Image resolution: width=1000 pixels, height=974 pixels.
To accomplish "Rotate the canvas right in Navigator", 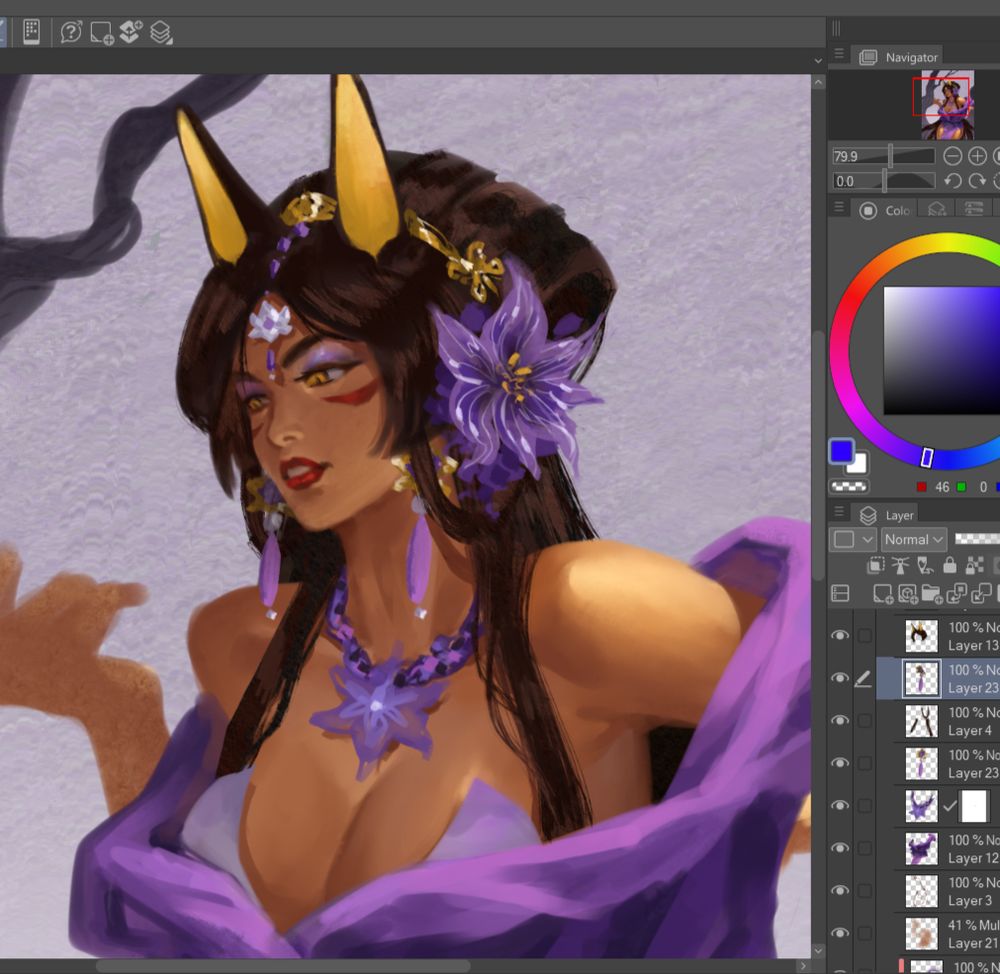I will coord(977,181).
